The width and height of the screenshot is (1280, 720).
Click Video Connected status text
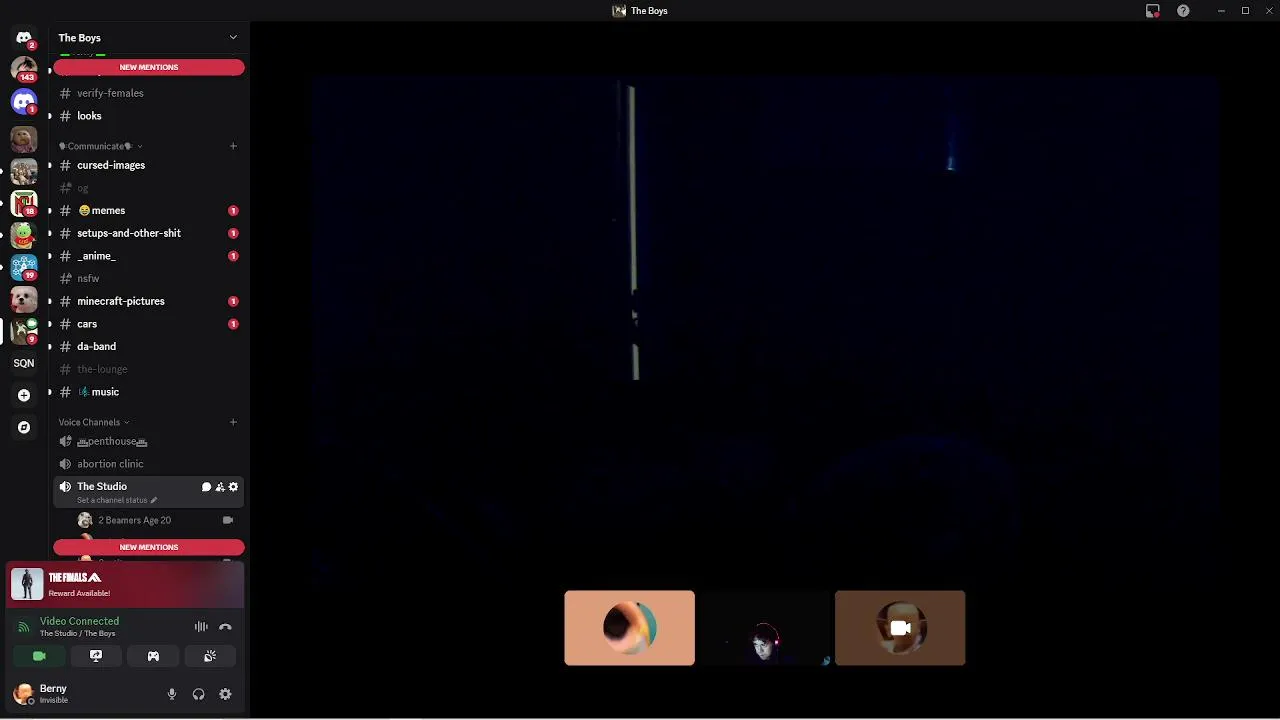point(79,621)
